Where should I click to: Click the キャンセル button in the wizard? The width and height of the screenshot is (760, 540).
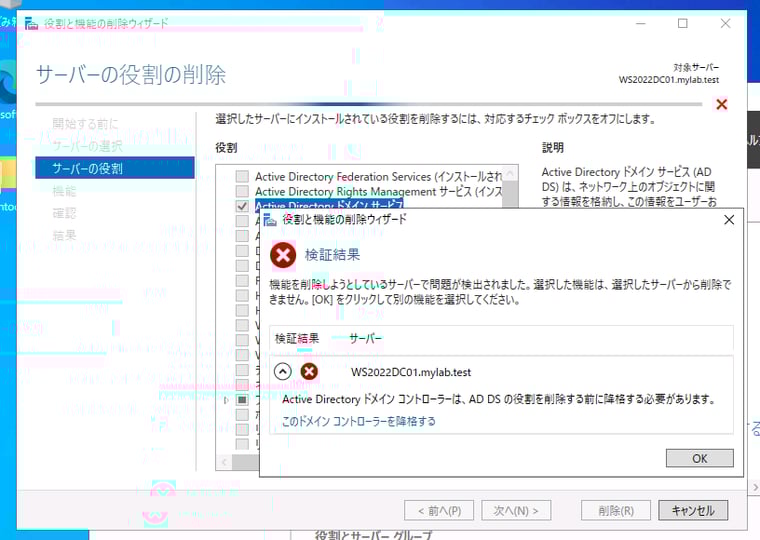[693, 510]
